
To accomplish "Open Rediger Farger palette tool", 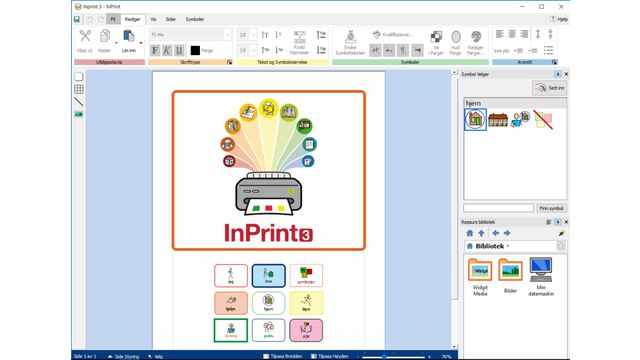I will click(x=476, y=42).
